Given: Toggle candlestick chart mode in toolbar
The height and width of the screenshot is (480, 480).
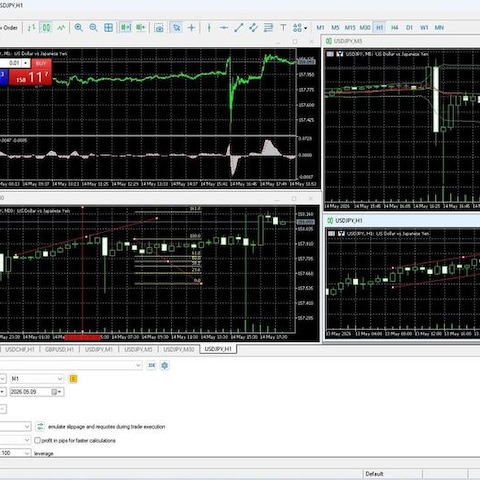Looking at the screenshot, I should [x=46, y=28].
